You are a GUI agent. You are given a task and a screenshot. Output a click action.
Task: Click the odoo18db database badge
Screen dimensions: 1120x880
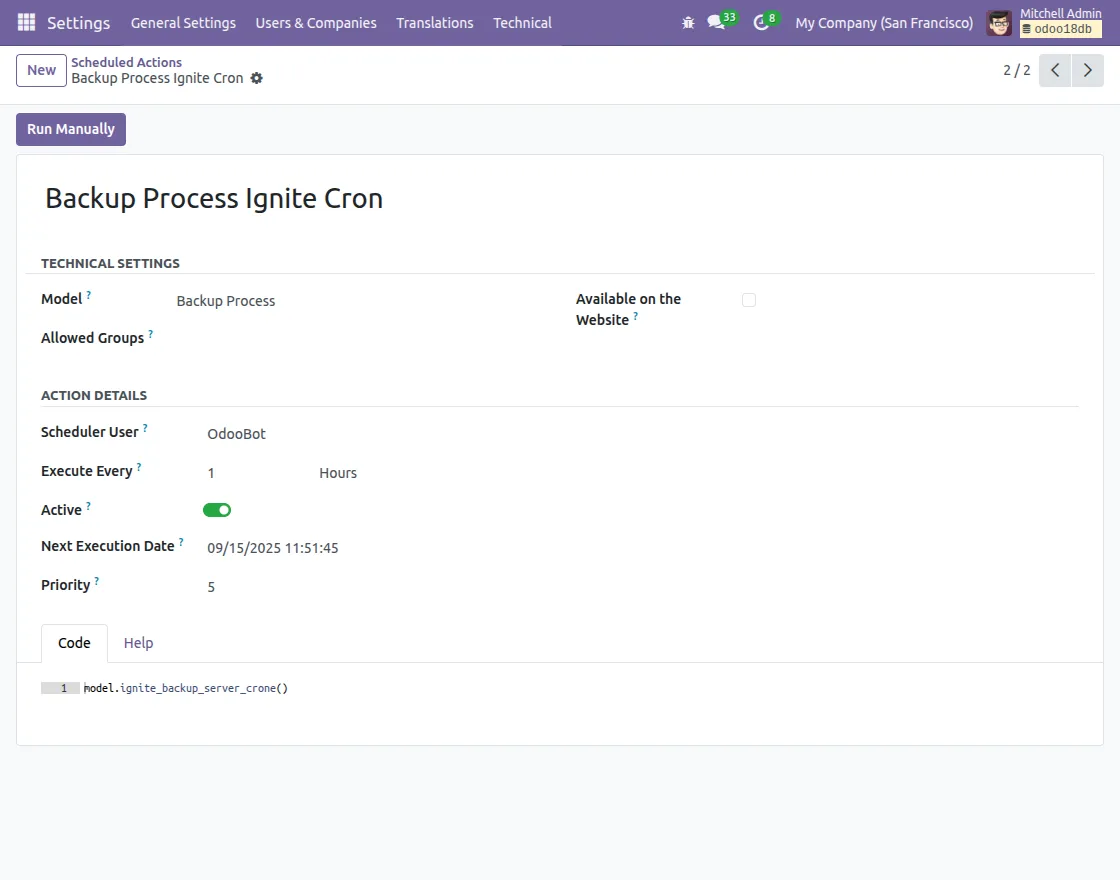coord(1060,29)
